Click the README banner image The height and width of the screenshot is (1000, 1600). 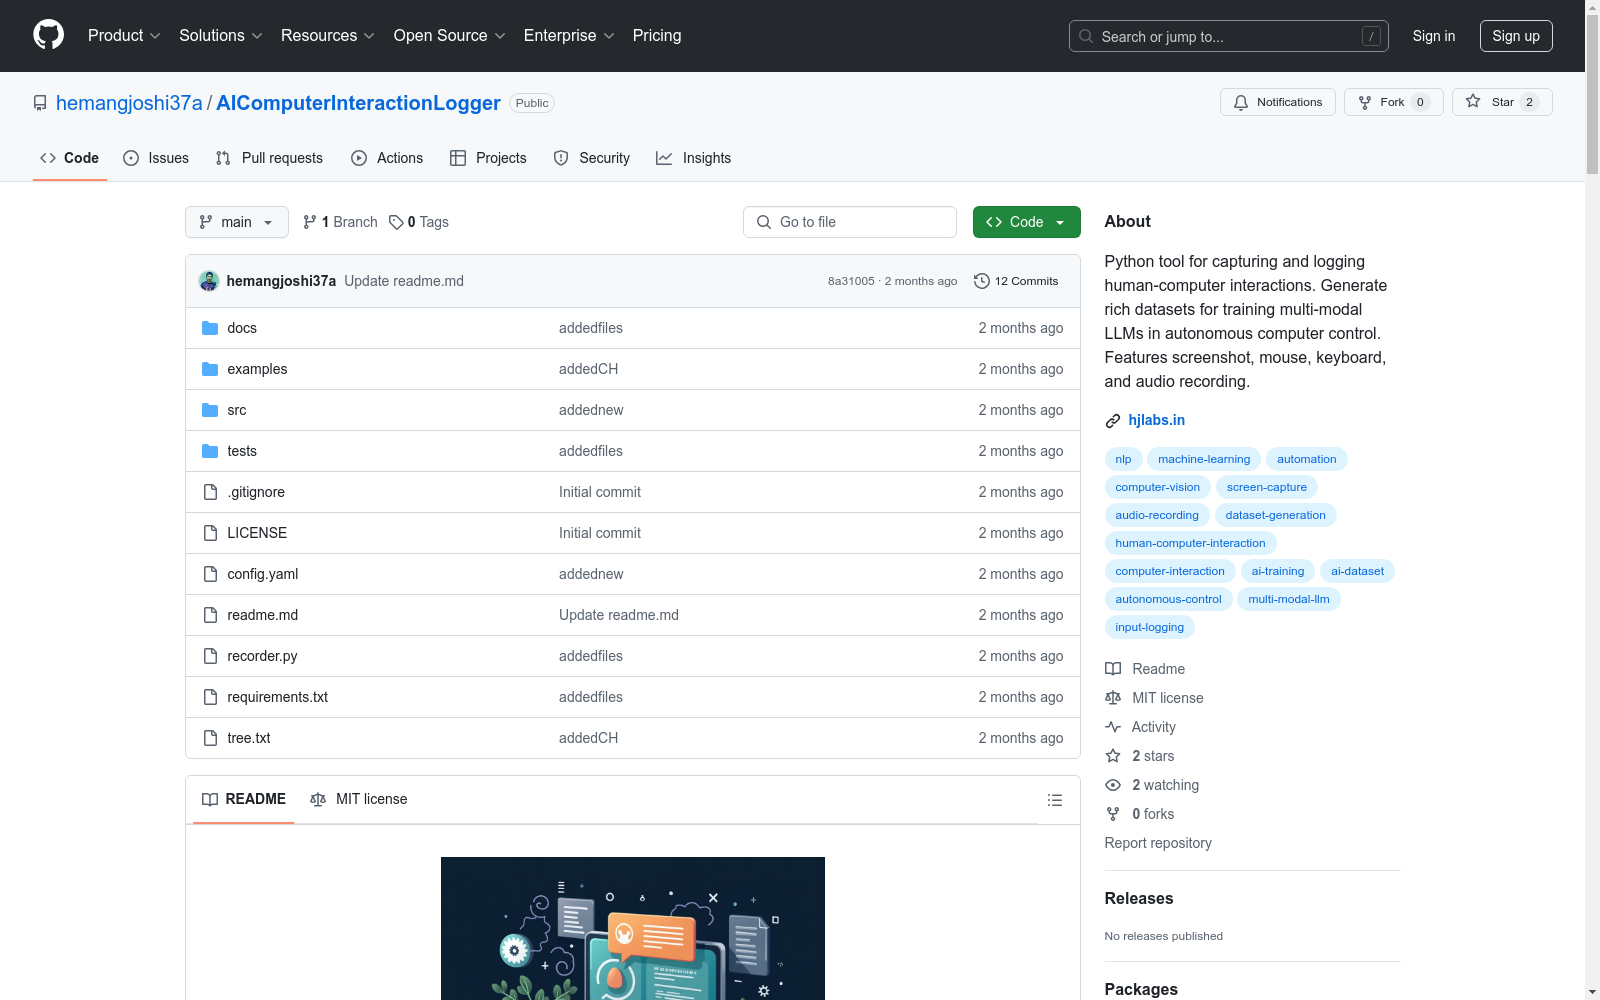(x=633, y=928)
